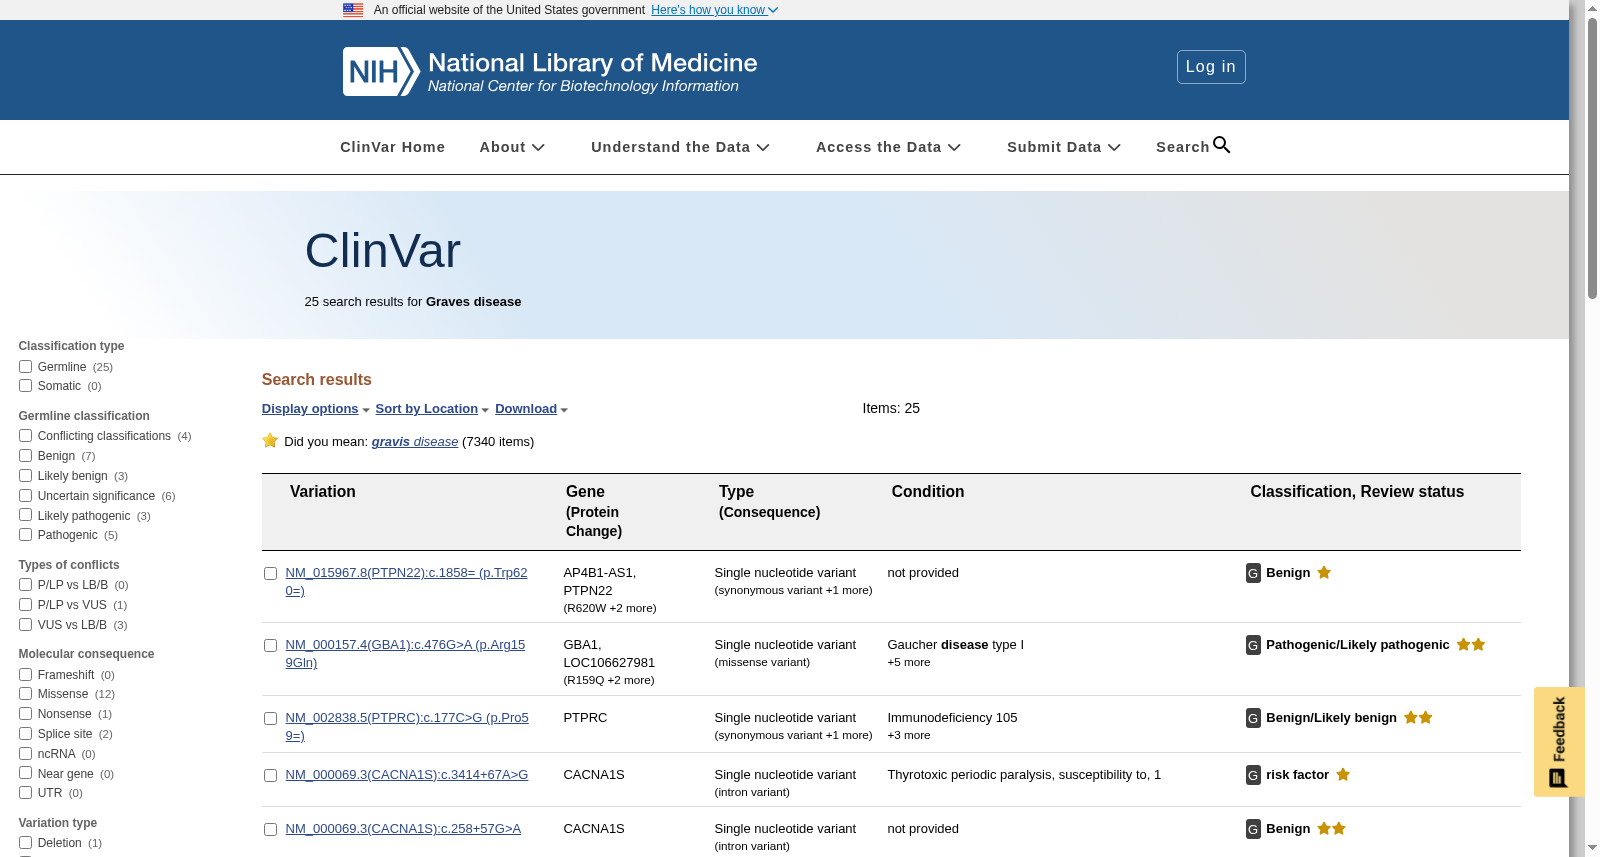1600x857 pixels.
Task: Click the G badge in the PTPN22 row
Action: click(1253, 573)
